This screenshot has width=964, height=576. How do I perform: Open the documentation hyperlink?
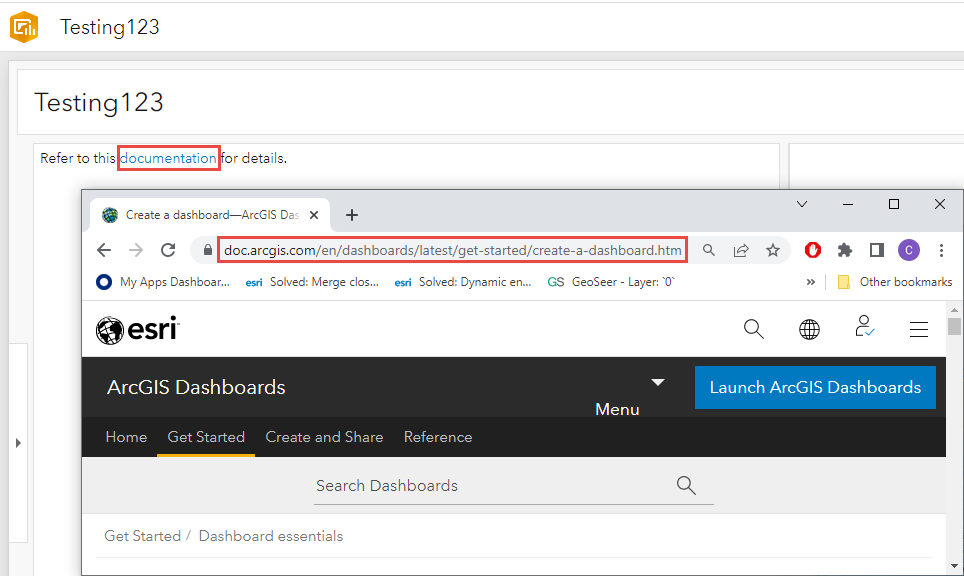(168, 157)
